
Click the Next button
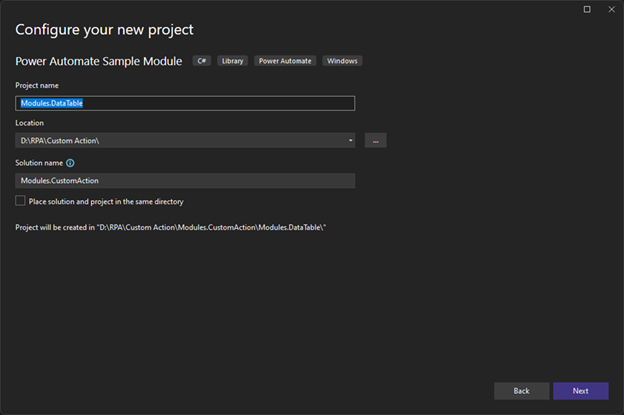[580, 391]
